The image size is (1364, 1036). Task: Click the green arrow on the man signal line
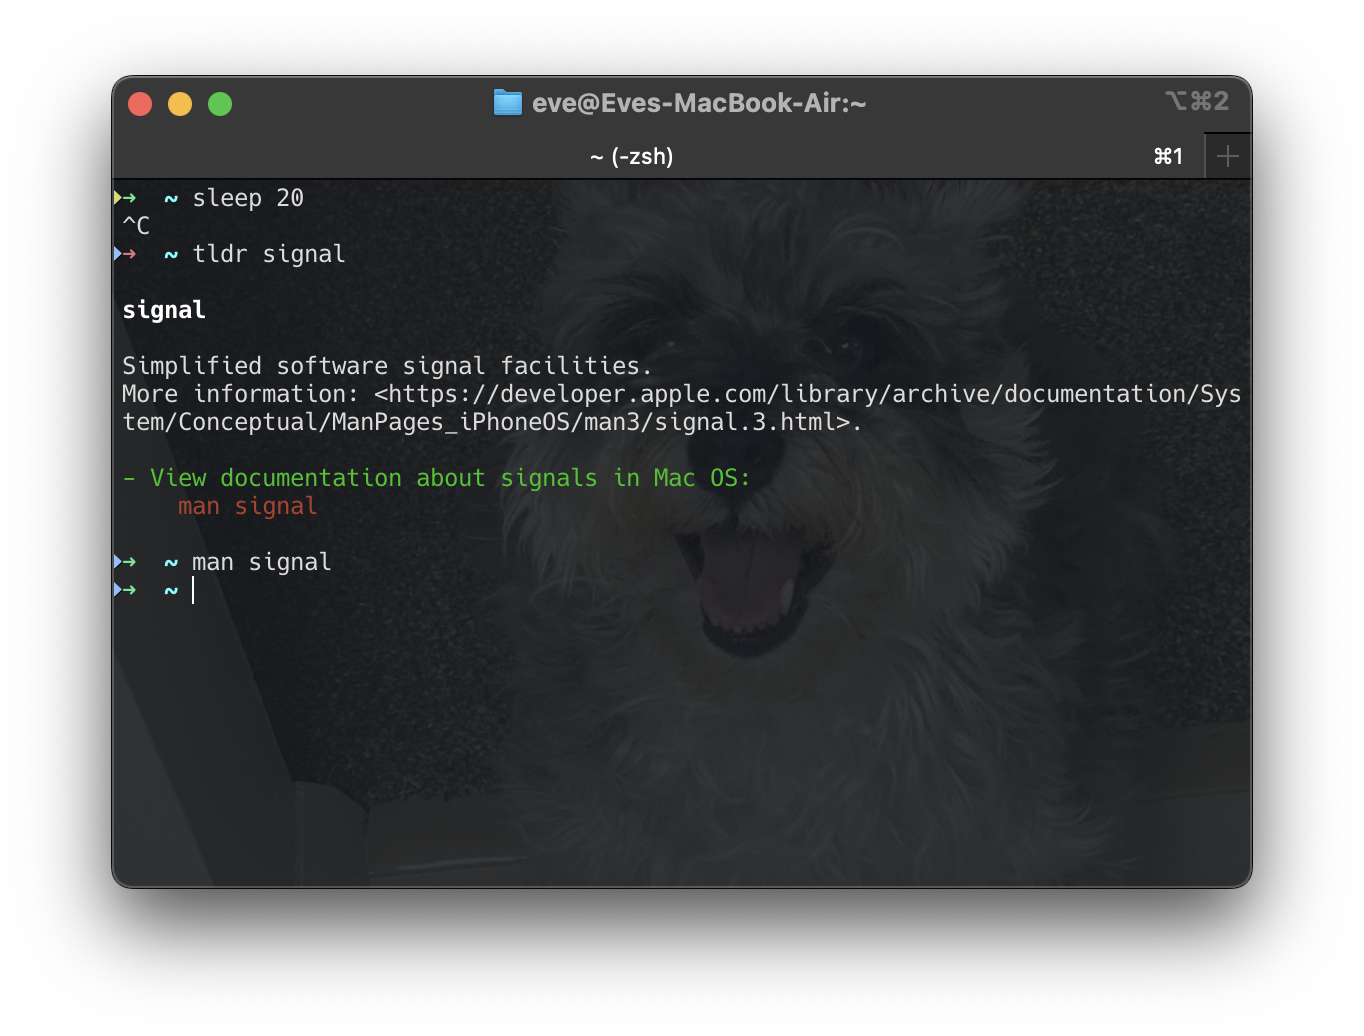130,561
